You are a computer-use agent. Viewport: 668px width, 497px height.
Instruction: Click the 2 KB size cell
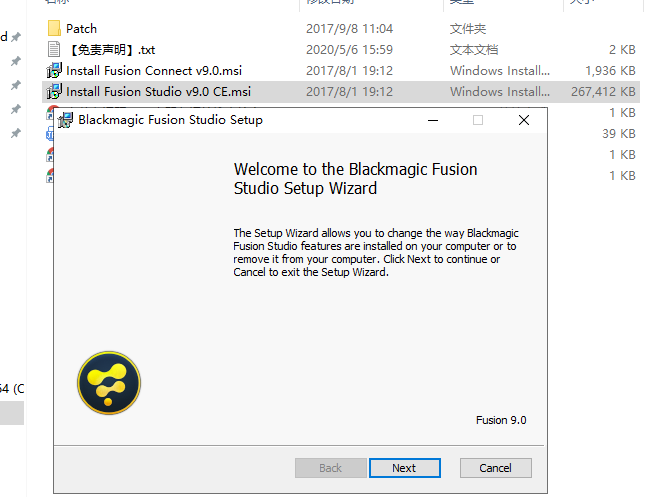(622, 50)
